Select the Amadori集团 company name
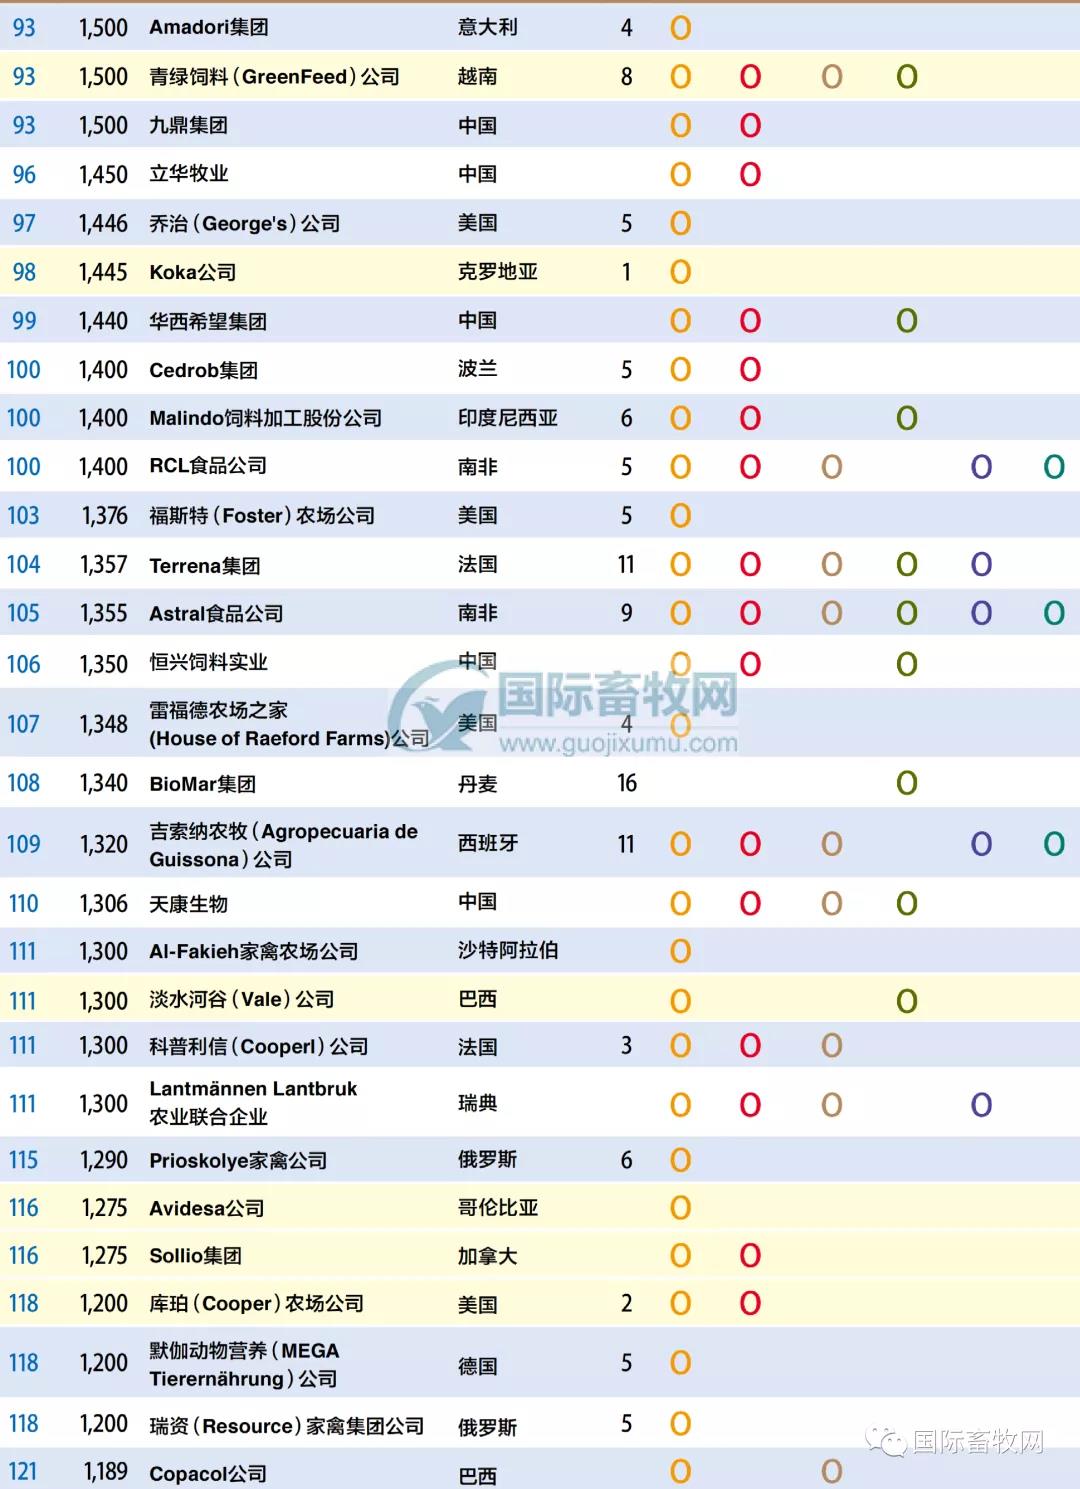 (209, 27)
